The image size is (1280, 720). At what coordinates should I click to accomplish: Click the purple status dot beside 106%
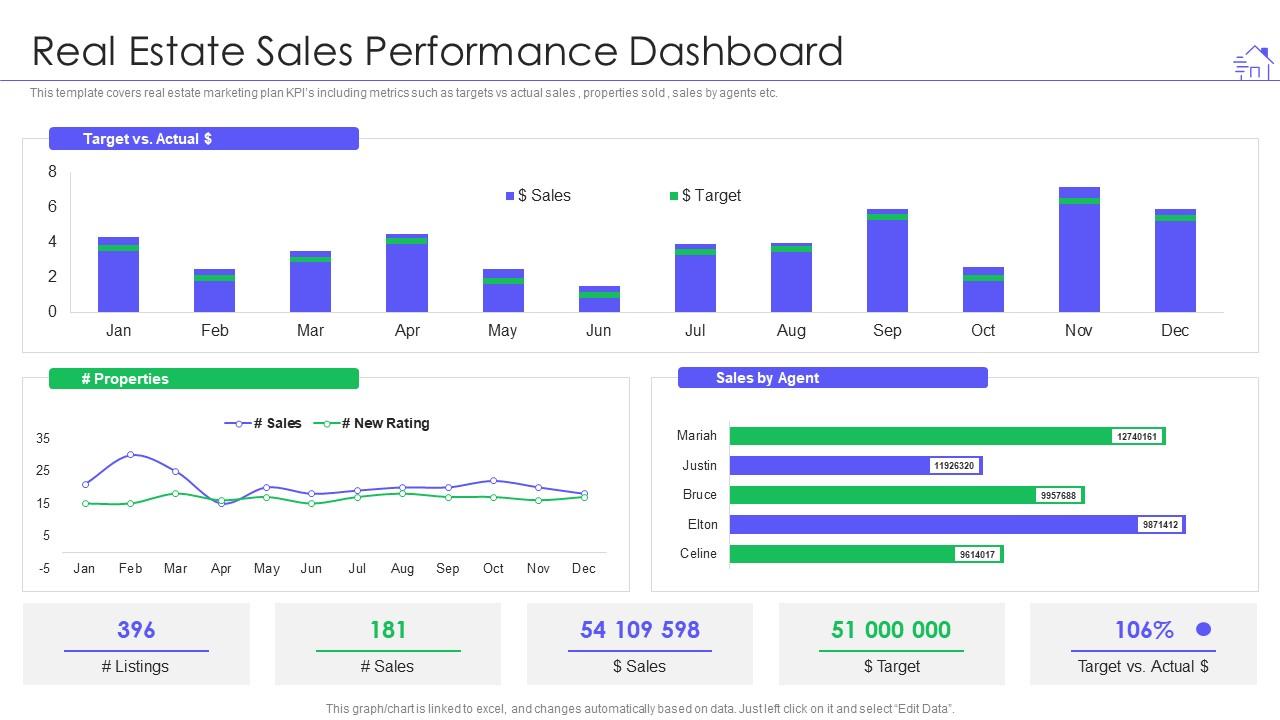pyautogui.click(x=1203, y=629)
